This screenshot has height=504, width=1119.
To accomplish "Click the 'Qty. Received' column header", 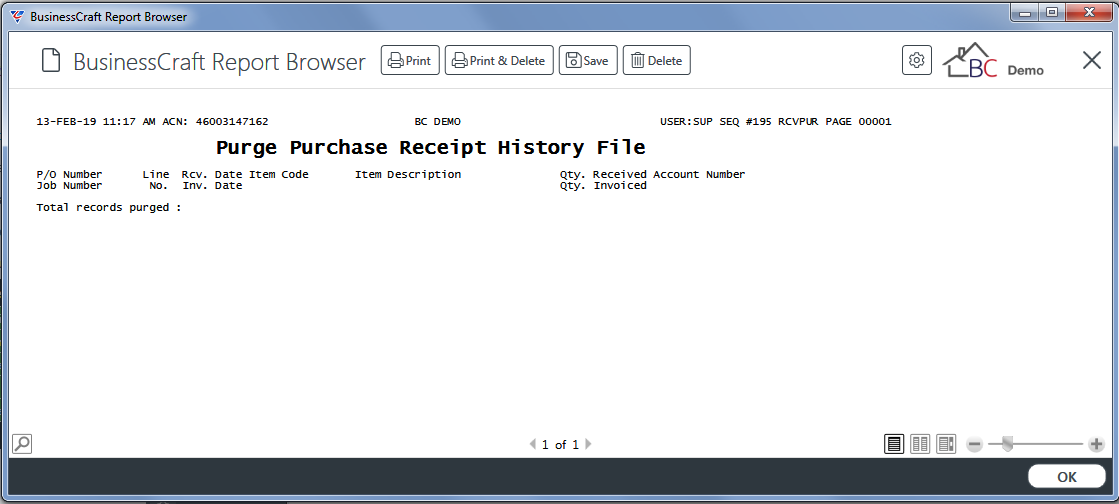I will (604, 174).
